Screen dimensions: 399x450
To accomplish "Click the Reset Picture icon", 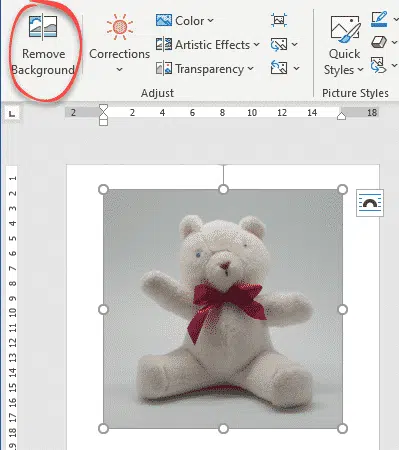I will [279, 68].
